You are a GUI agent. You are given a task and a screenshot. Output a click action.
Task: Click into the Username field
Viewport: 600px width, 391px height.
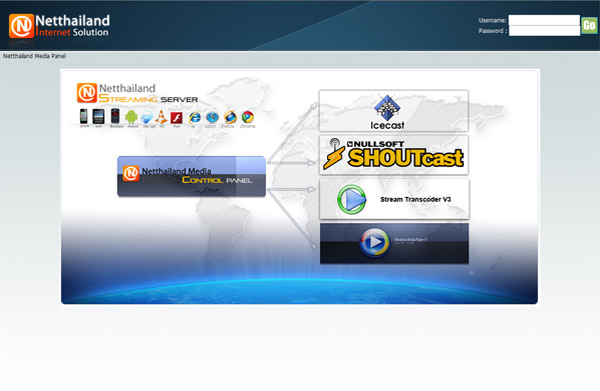tap(544, 20)
